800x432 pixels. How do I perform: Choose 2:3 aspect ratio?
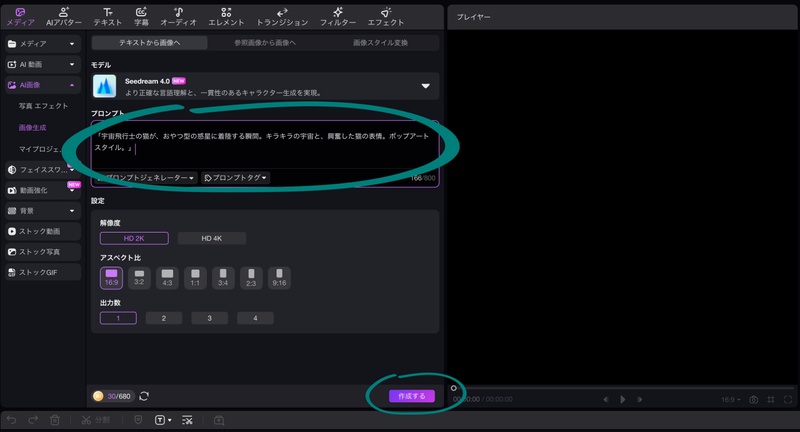[x=251, y=278]
